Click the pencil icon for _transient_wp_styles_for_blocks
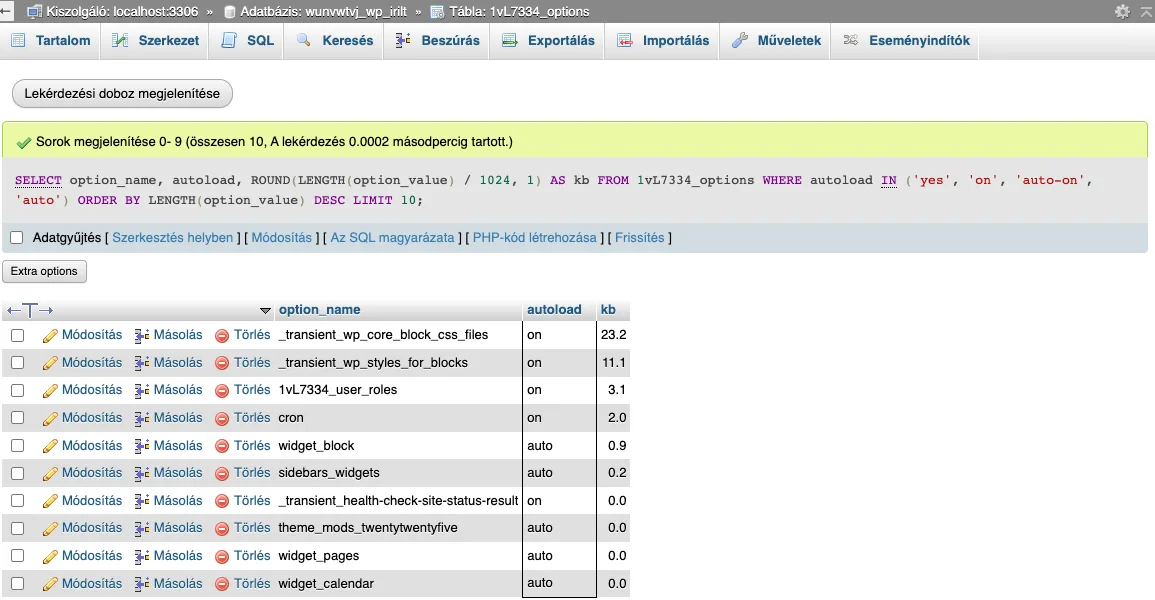This screenshot has width=1155, height=600. click(x=50, y=363)
